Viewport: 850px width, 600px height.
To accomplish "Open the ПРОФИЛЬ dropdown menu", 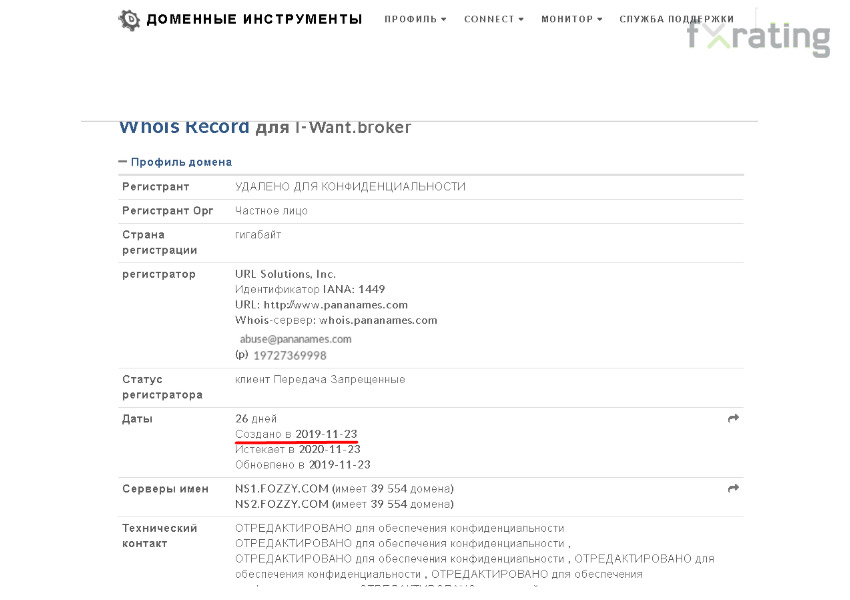I will [x=415, y=19].
